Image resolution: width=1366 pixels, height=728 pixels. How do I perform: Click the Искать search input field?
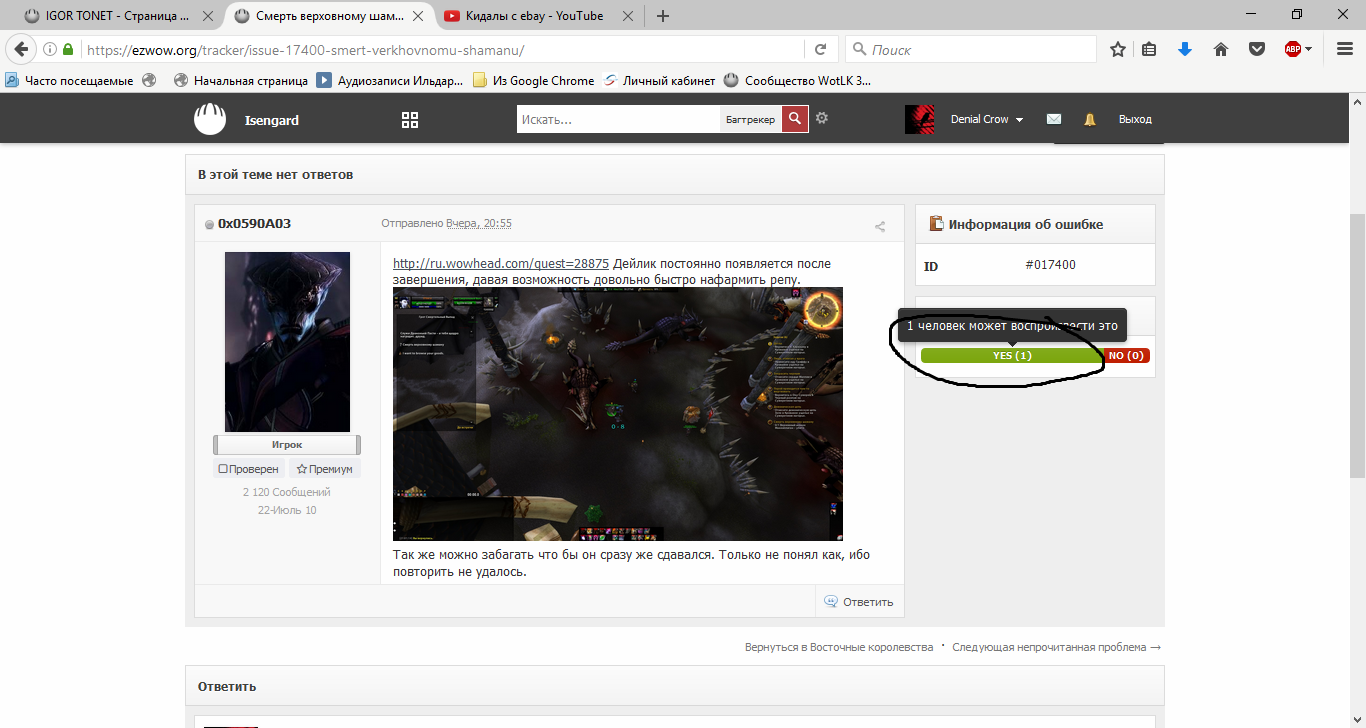click(x=618, y=119)
